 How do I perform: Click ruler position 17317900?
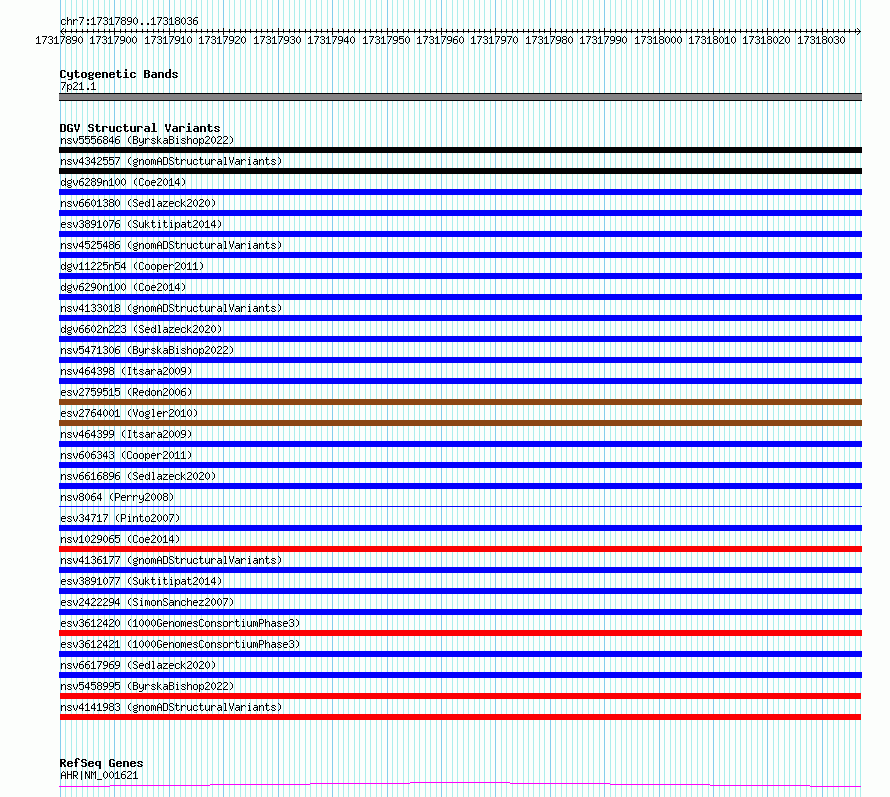[x=114, y=40]
